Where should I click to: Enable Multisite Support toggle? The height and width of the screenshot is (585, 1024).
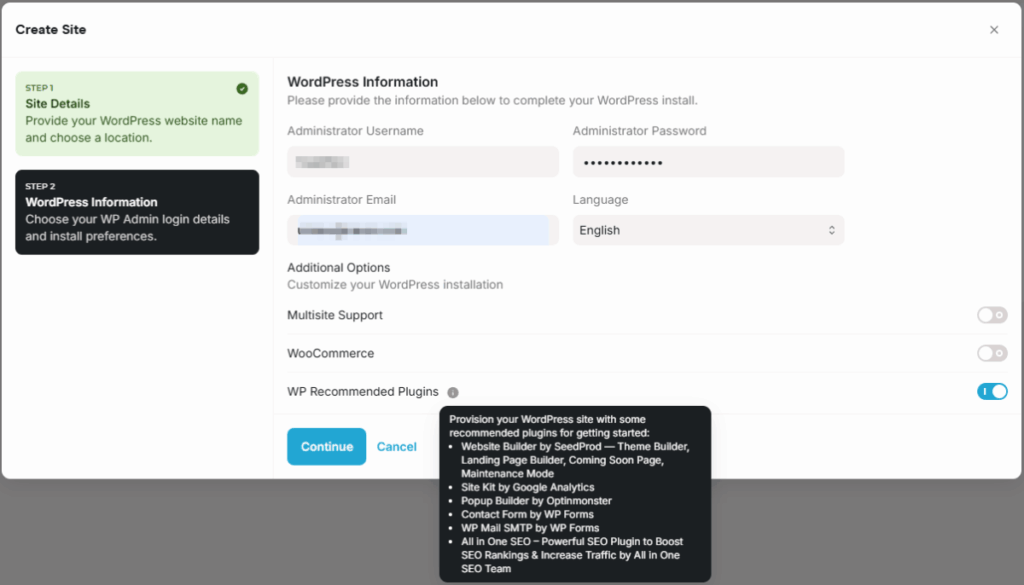[992, 315]
